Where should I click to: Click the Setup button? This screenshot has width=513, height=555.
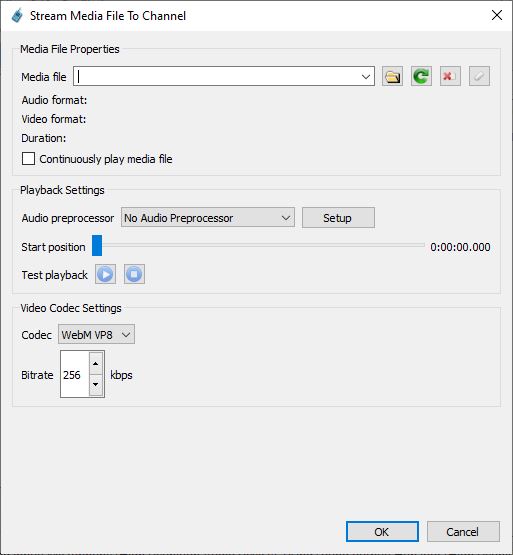tap(338, 218)
